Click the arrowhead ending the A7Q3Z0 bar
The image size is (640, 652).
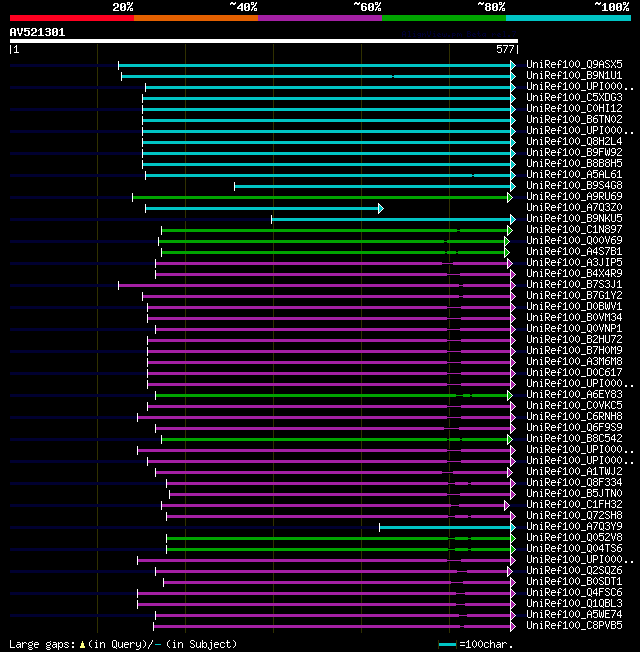pos(381,208)
